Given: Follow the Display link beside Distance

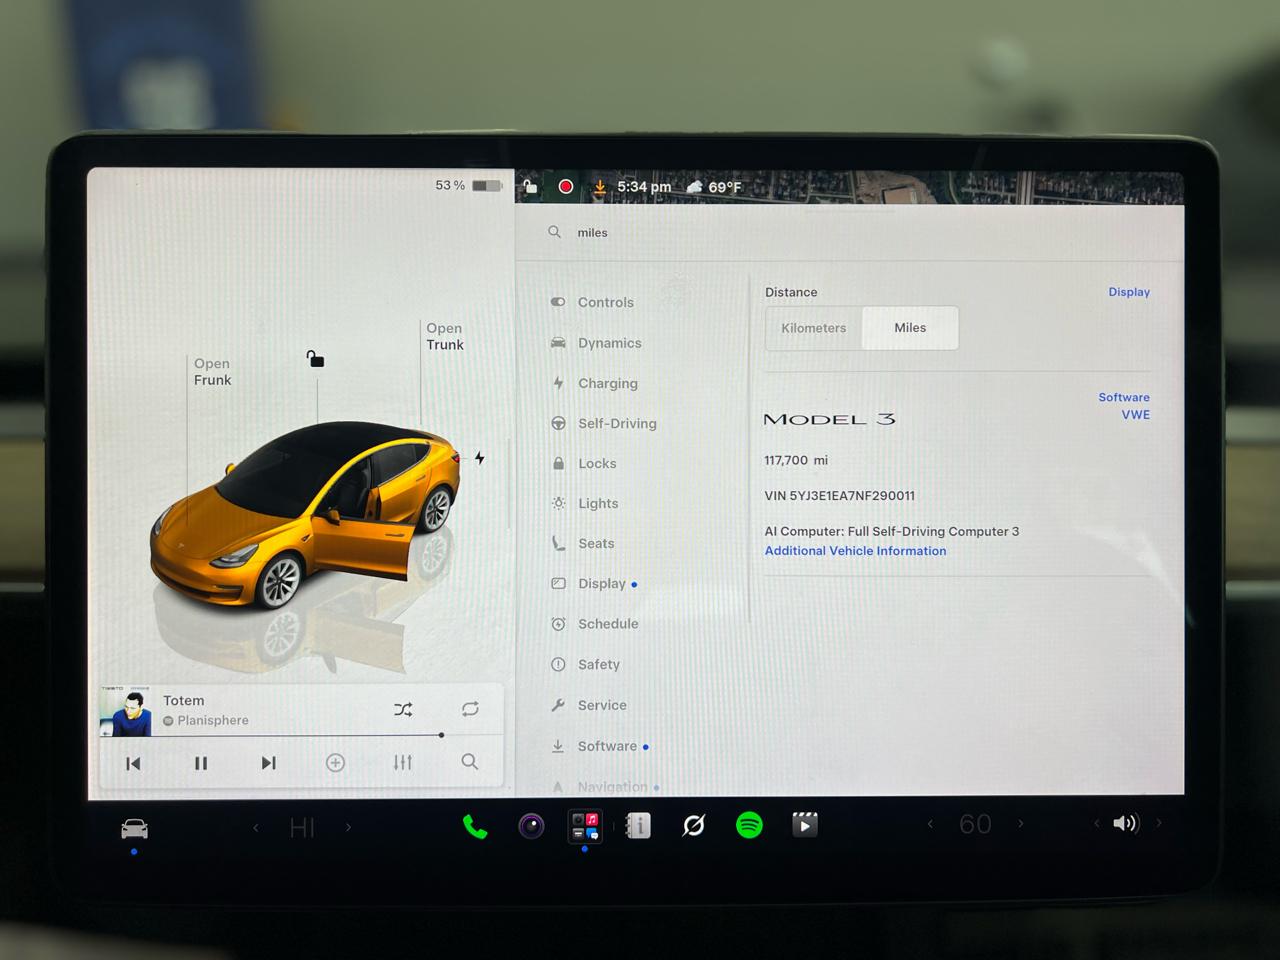Looking at the screenshot, I should coord(1129,292).
